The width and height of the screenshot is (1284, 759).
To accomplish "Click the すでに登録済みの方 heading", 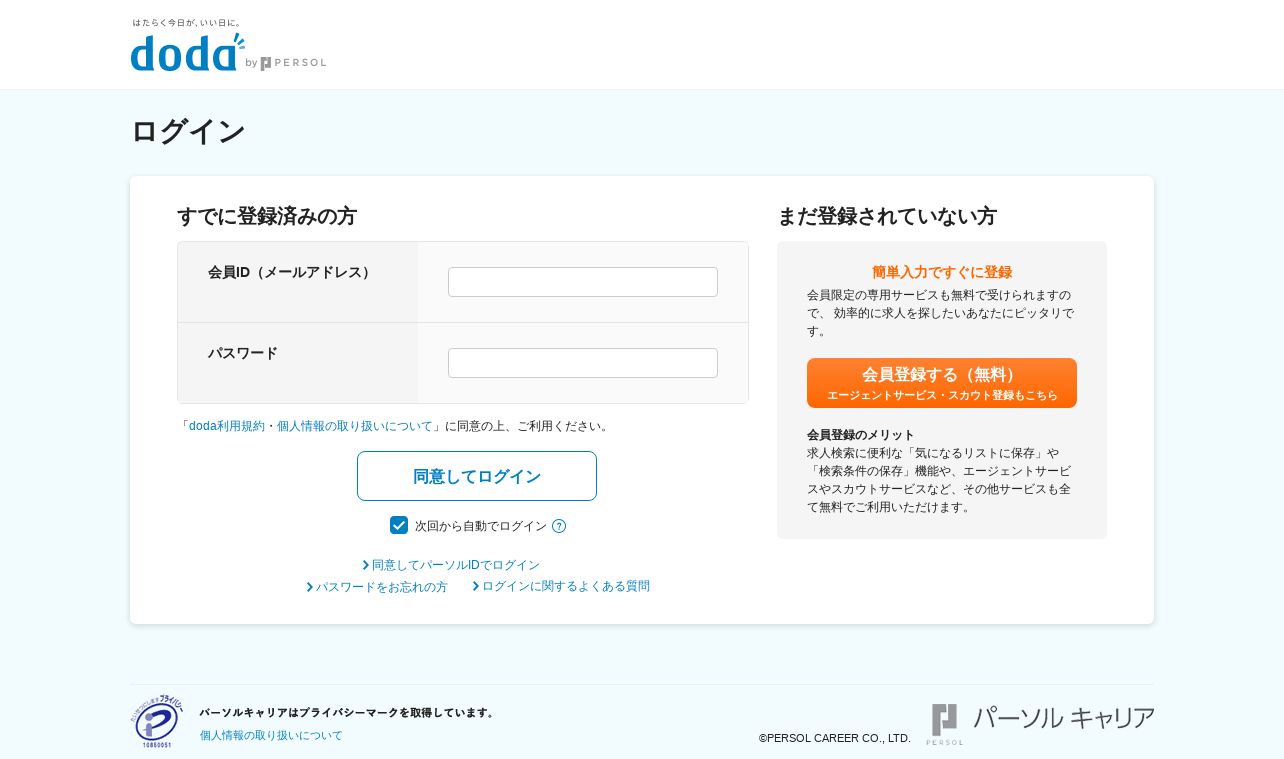I will 267,216.
